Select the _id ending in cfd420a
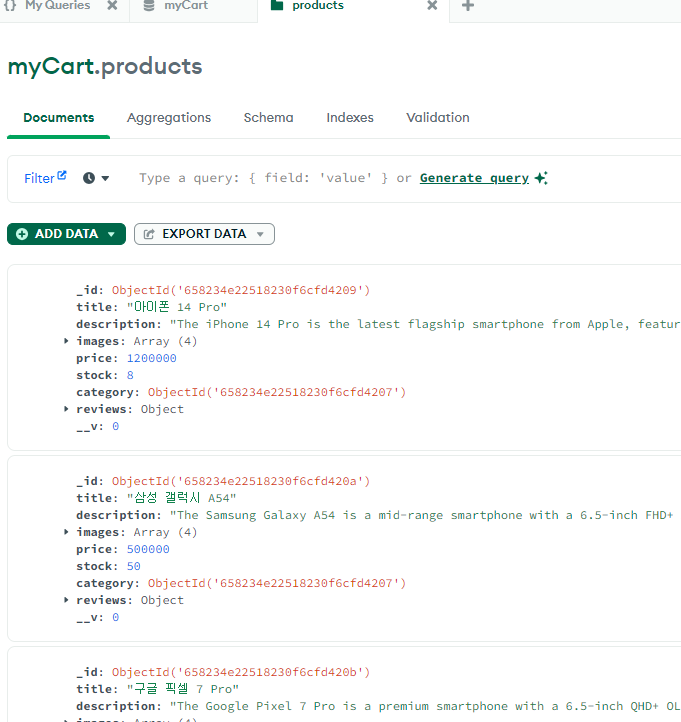 (241, 481)
